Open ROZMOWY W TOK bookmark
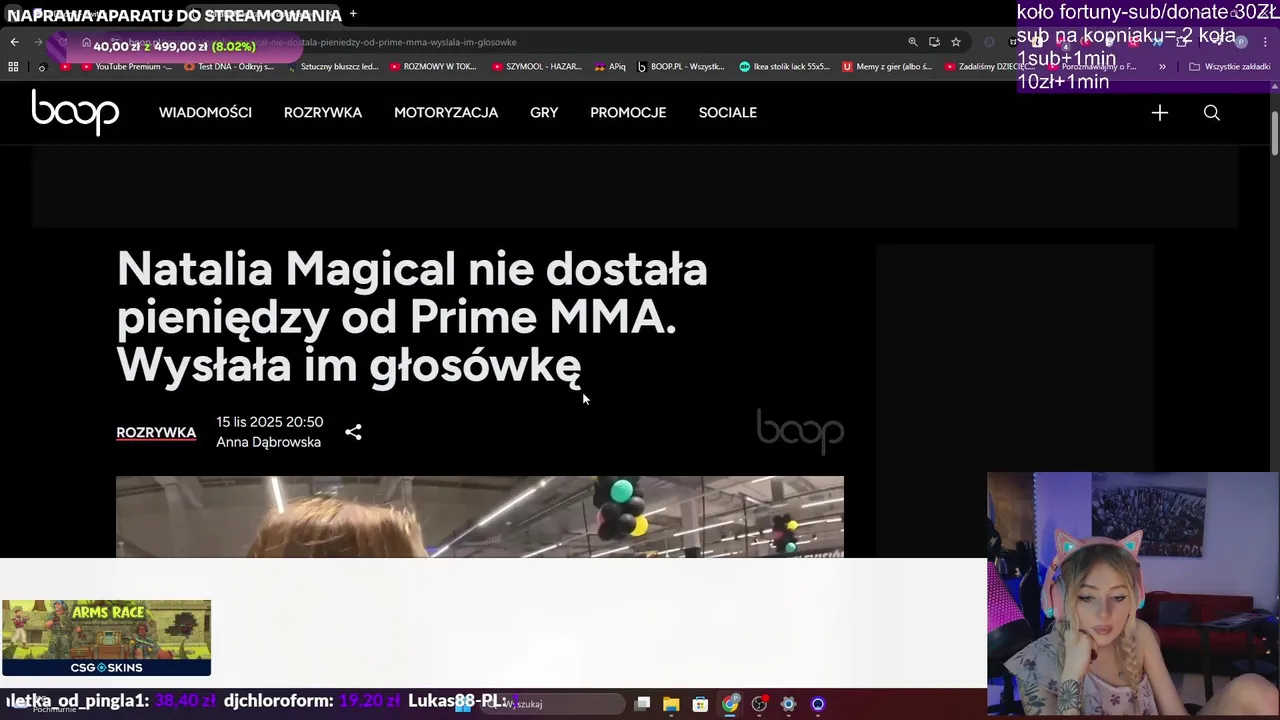 point(432,67)
